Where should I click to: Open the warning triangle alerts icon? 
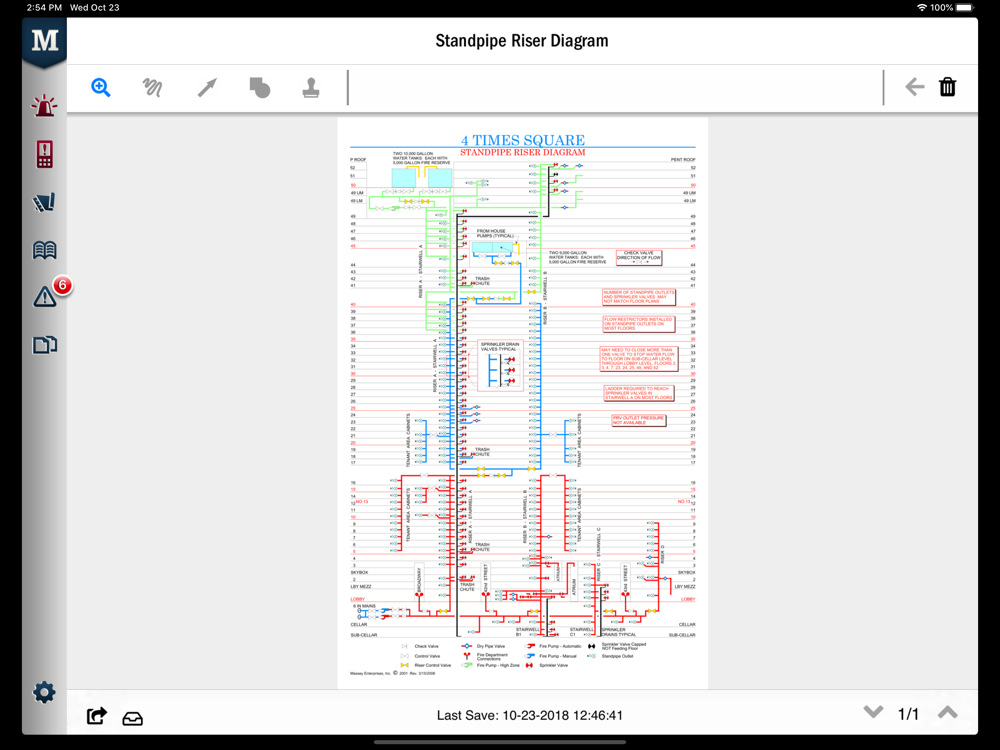pos(45,297)
